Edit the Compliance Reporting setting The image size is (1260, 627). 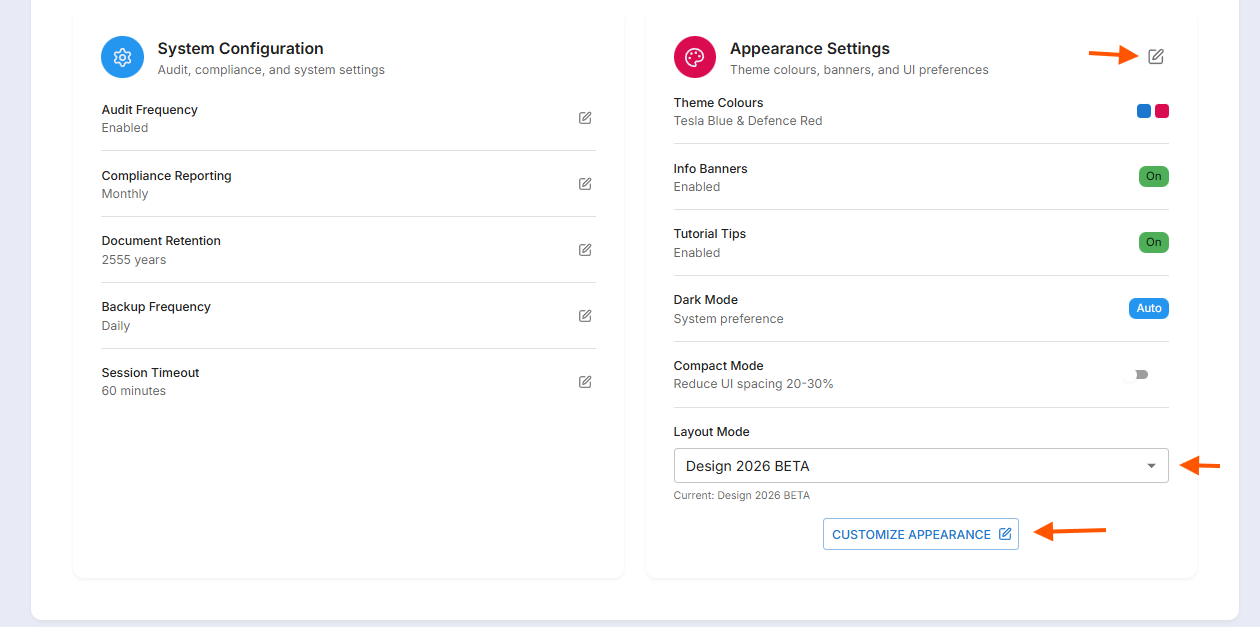[x=585, y=184]
